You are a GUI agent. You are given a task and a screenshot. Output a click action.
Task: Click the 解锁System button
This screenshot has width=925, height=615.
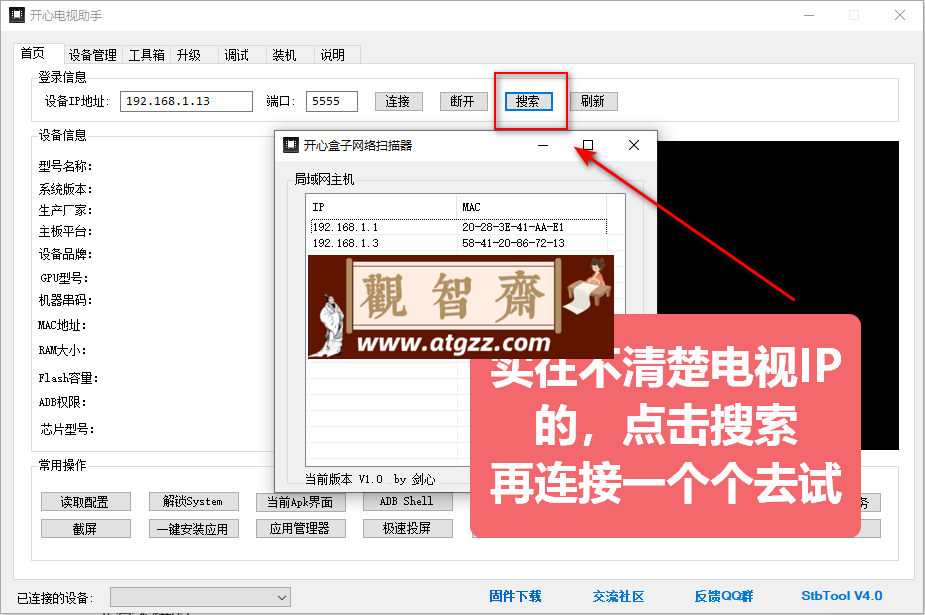193,502
